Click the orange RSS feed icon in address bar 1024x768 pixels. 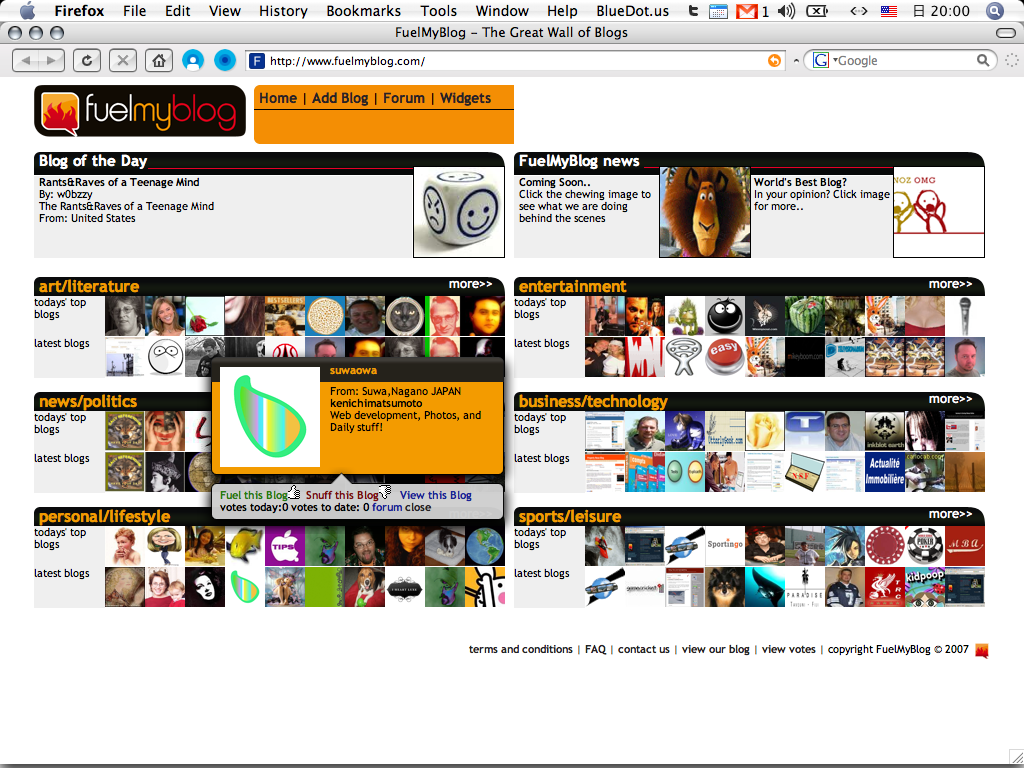coord(774,61)
